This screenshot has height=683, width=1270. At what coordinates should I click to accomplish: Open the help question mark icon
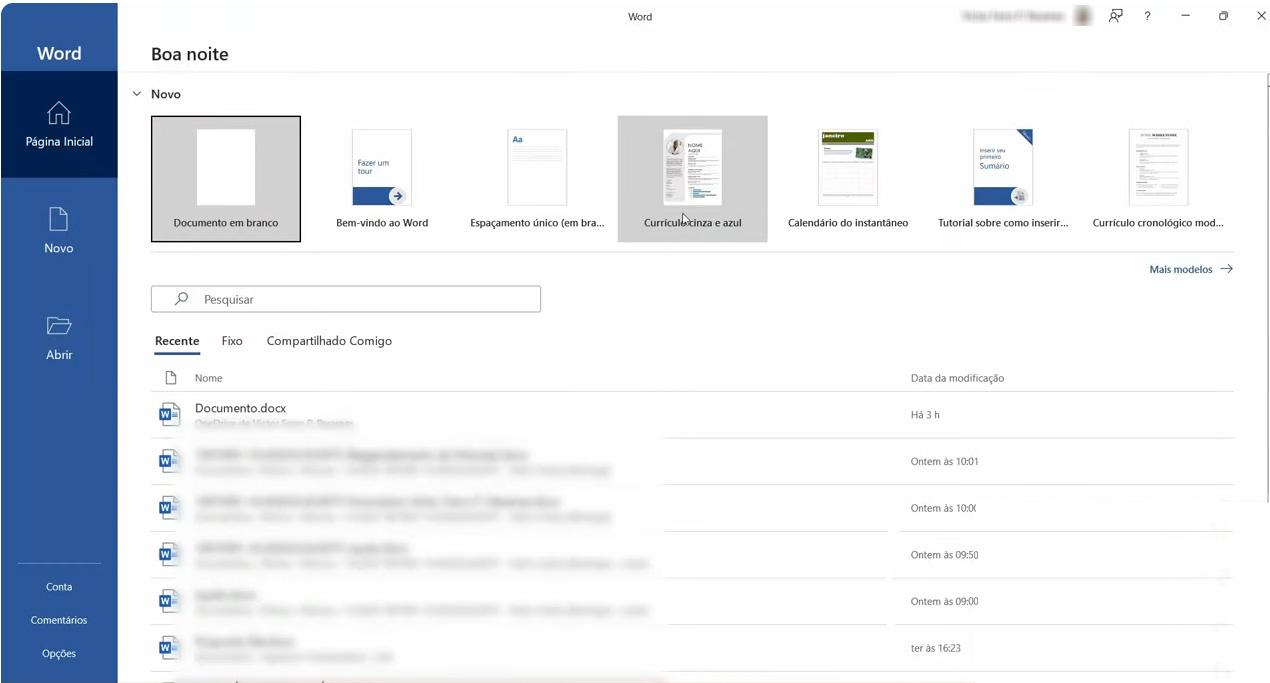click(x=1147, y=16)
